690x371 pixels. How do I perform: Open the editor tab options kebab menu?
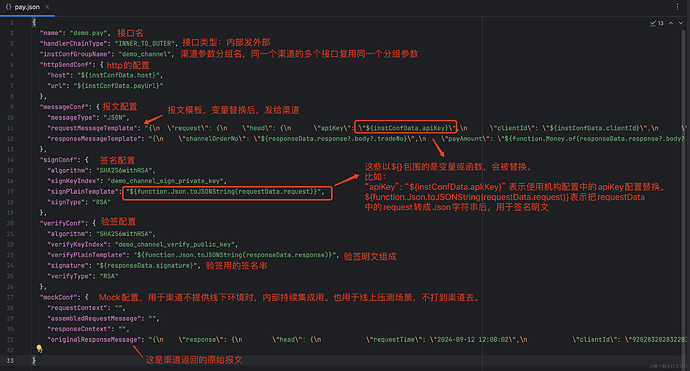click(677, 7)
